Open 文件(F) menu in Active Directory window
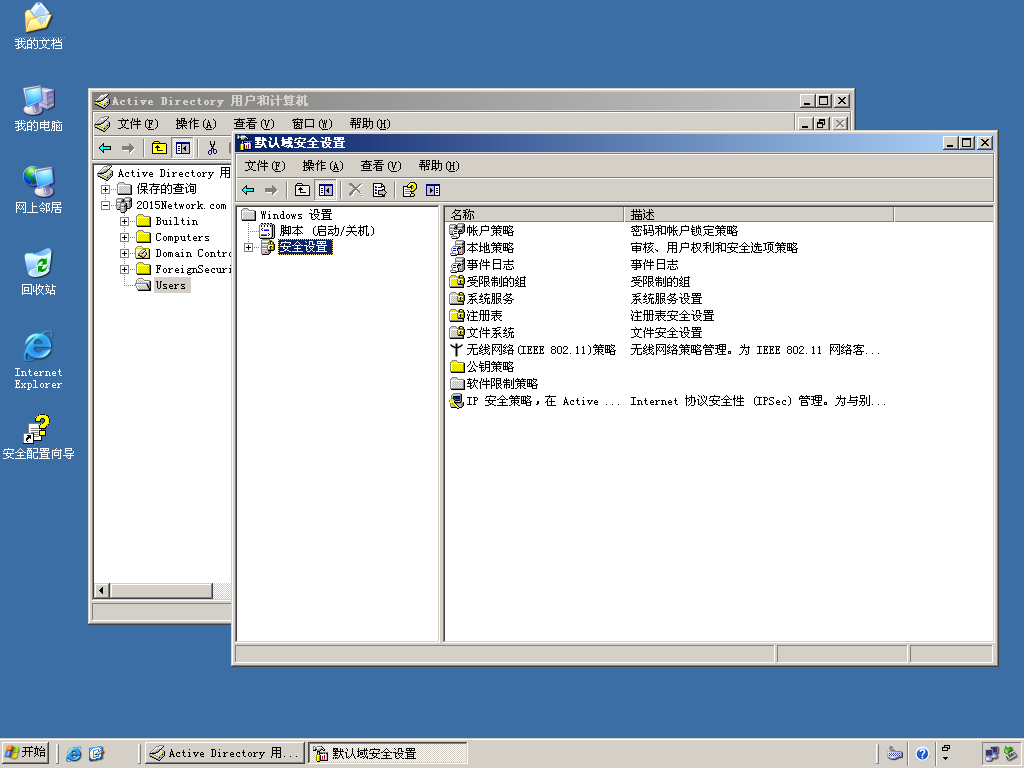 tap(138, 123)
